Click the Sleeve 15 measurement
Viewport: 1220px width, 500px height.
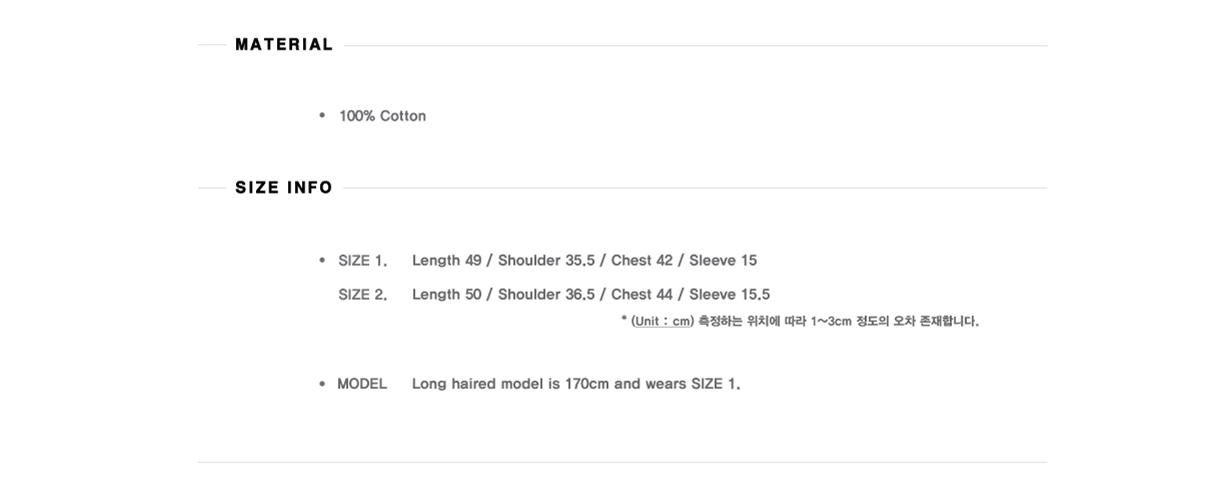(x=723, y=260)
